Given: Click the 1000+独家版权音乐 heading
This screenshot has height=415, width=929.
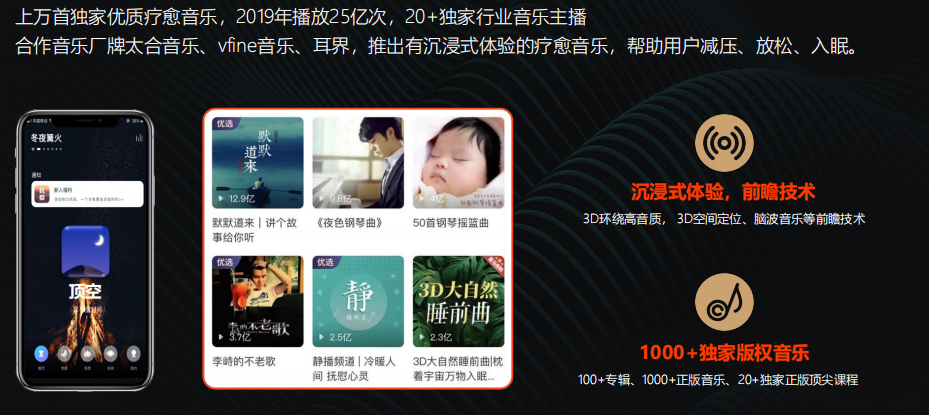Looking at the screenshot, I should (724, 353).
